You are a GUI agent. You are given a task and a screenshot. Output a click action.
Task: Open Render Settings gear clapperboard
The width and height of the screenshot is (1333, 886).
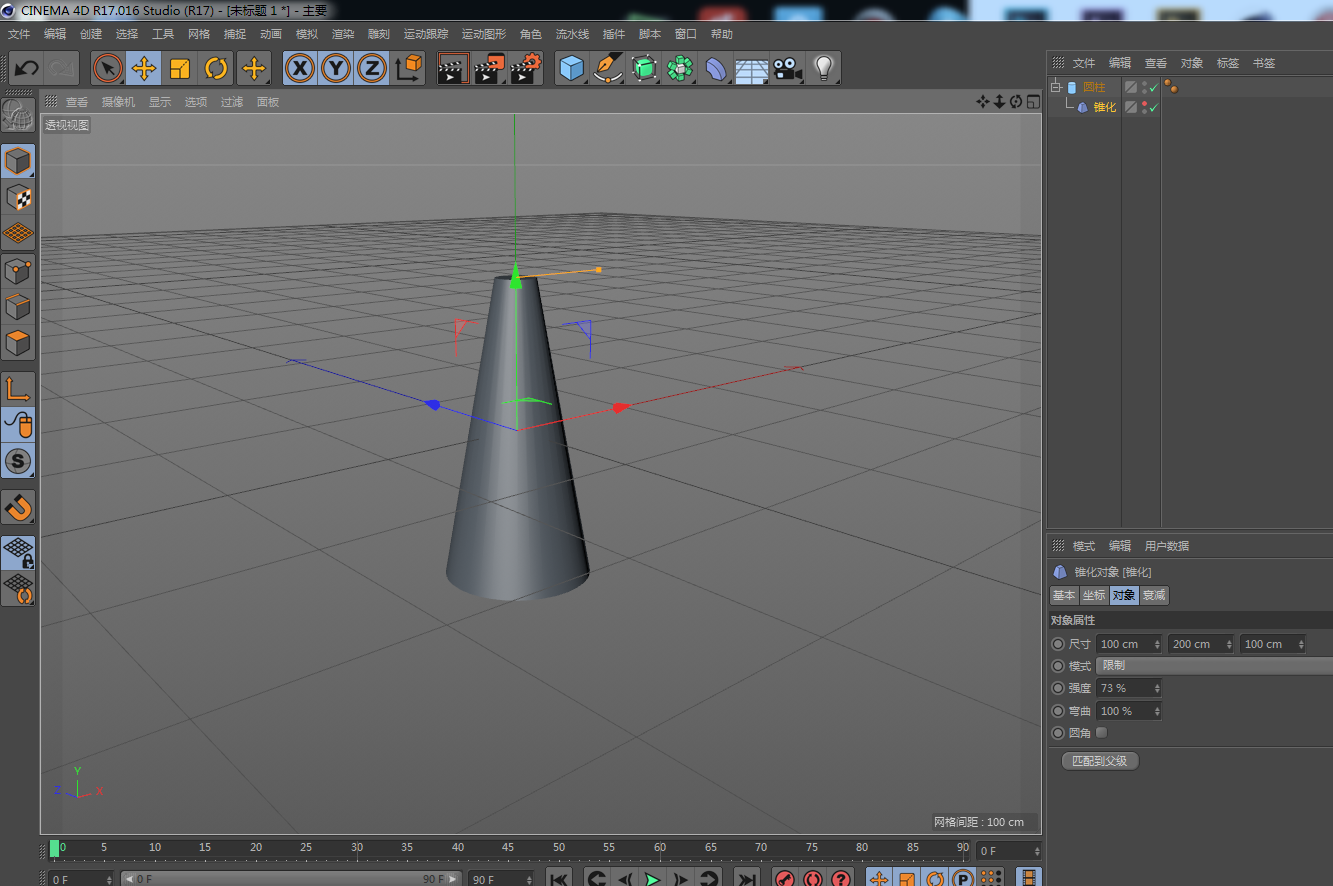(x=525, y=69)
